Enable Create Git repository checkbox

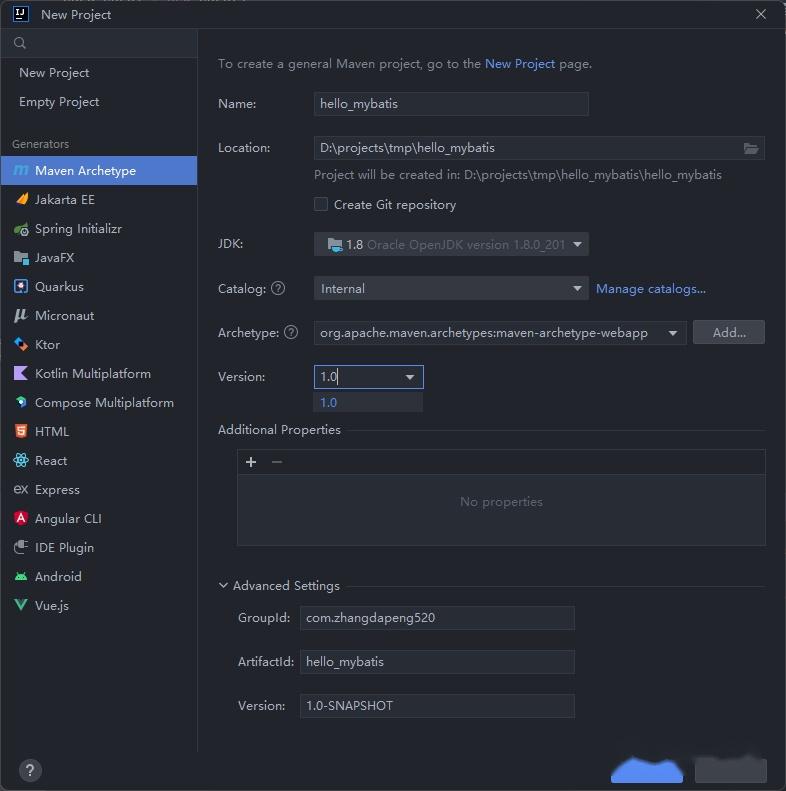pos(321,205)
